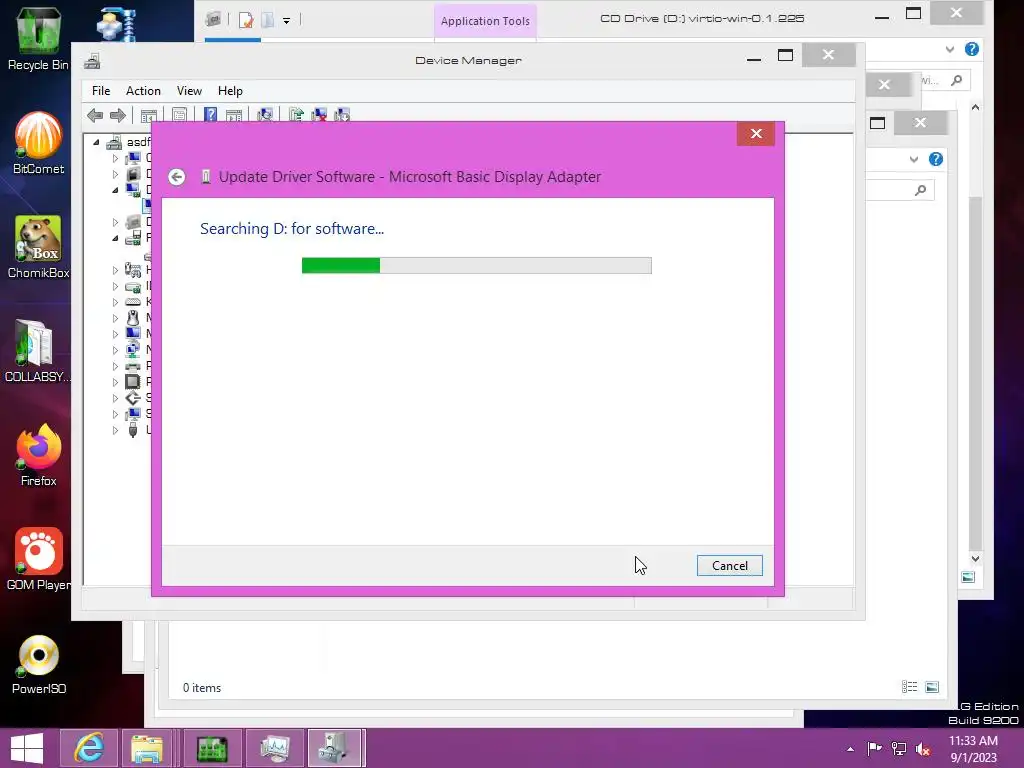Show hidden tray icons arrow
This screenshot has height=768, width=1024.
[850, 749]
